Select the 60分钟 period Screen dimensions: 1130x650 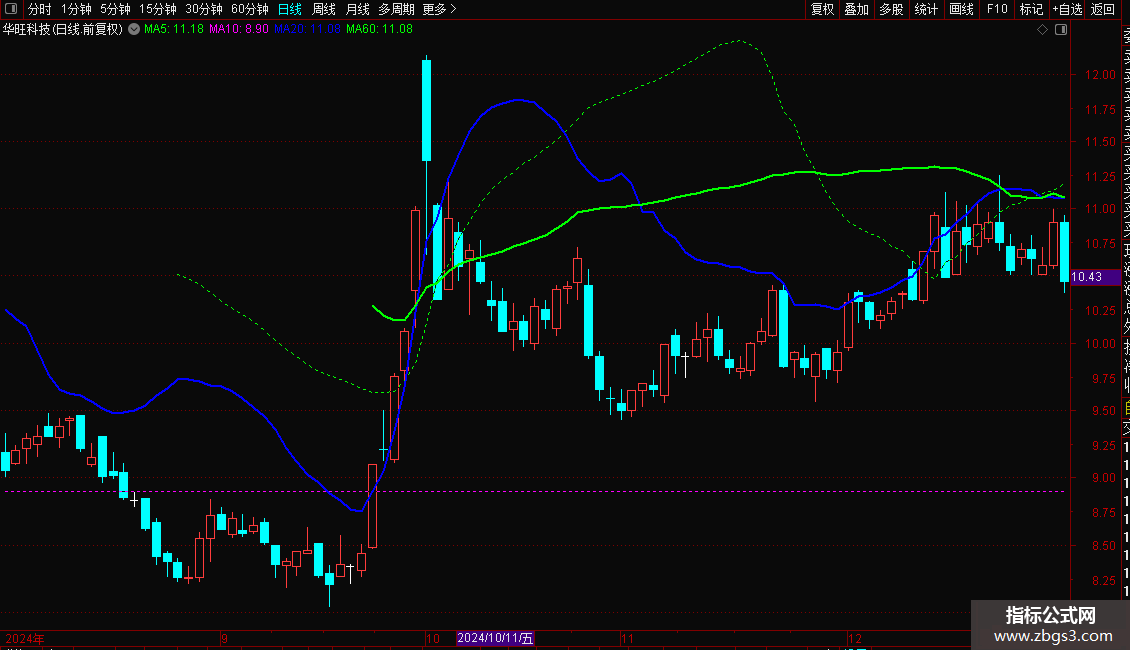249,9
